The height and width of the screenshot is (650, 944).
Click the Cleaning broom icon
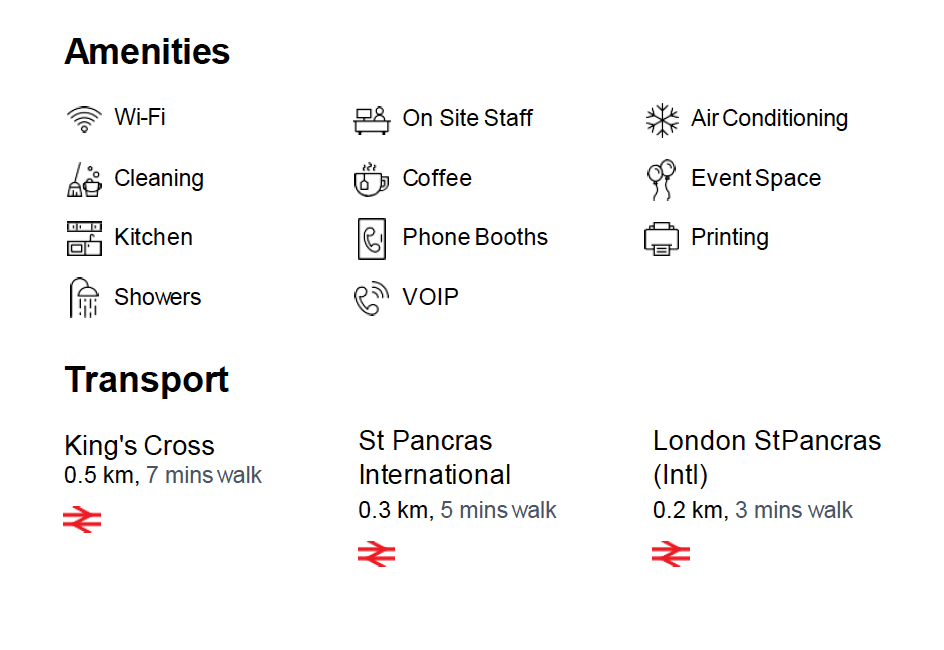coord(84,179)
